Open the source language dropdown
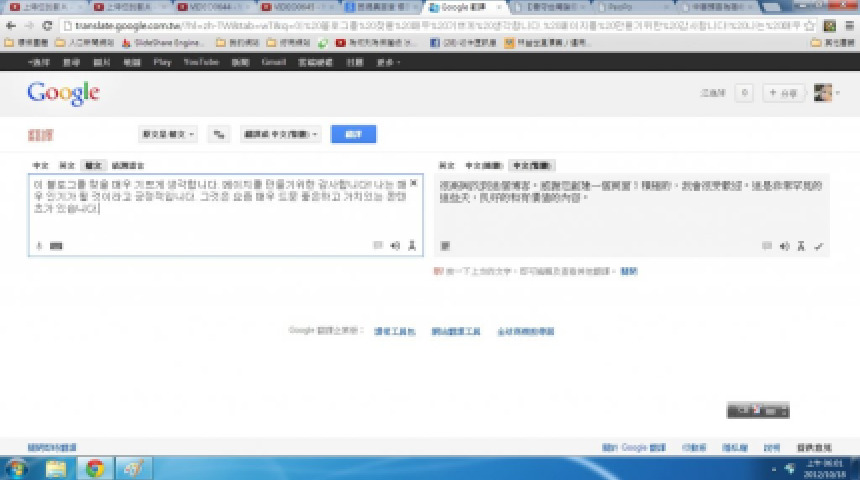Image resolution: width=860 pixels, height=480 pixels. (167, 133)
